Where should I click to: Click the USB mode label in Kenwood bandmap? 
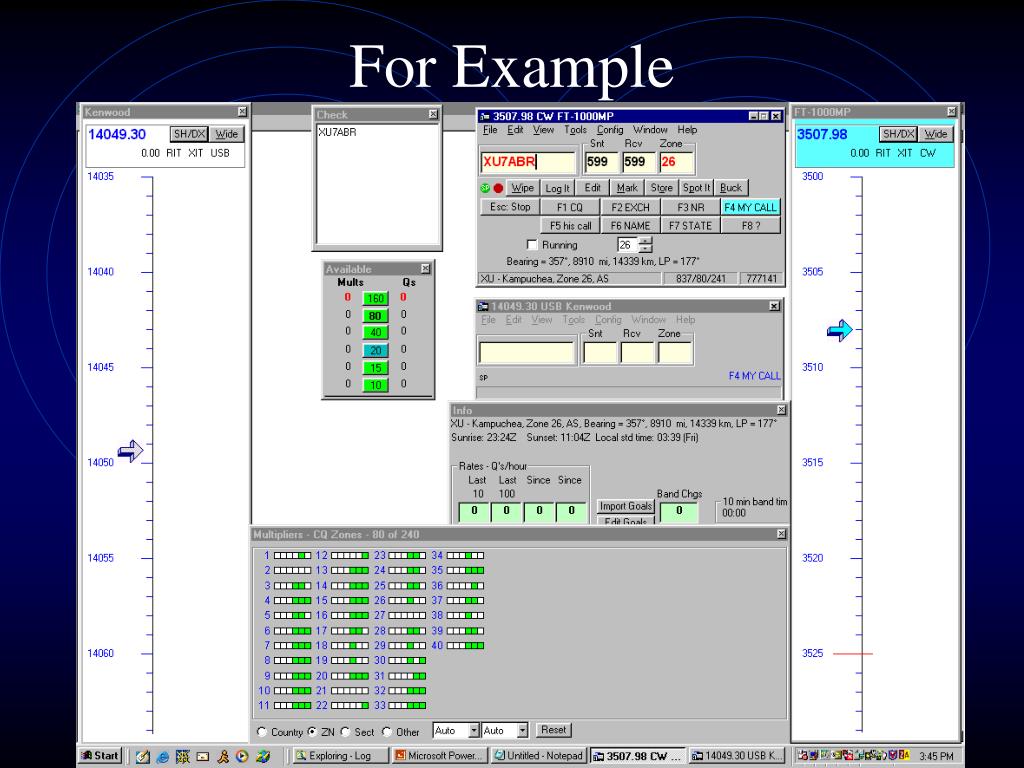[x=220, y=153]
